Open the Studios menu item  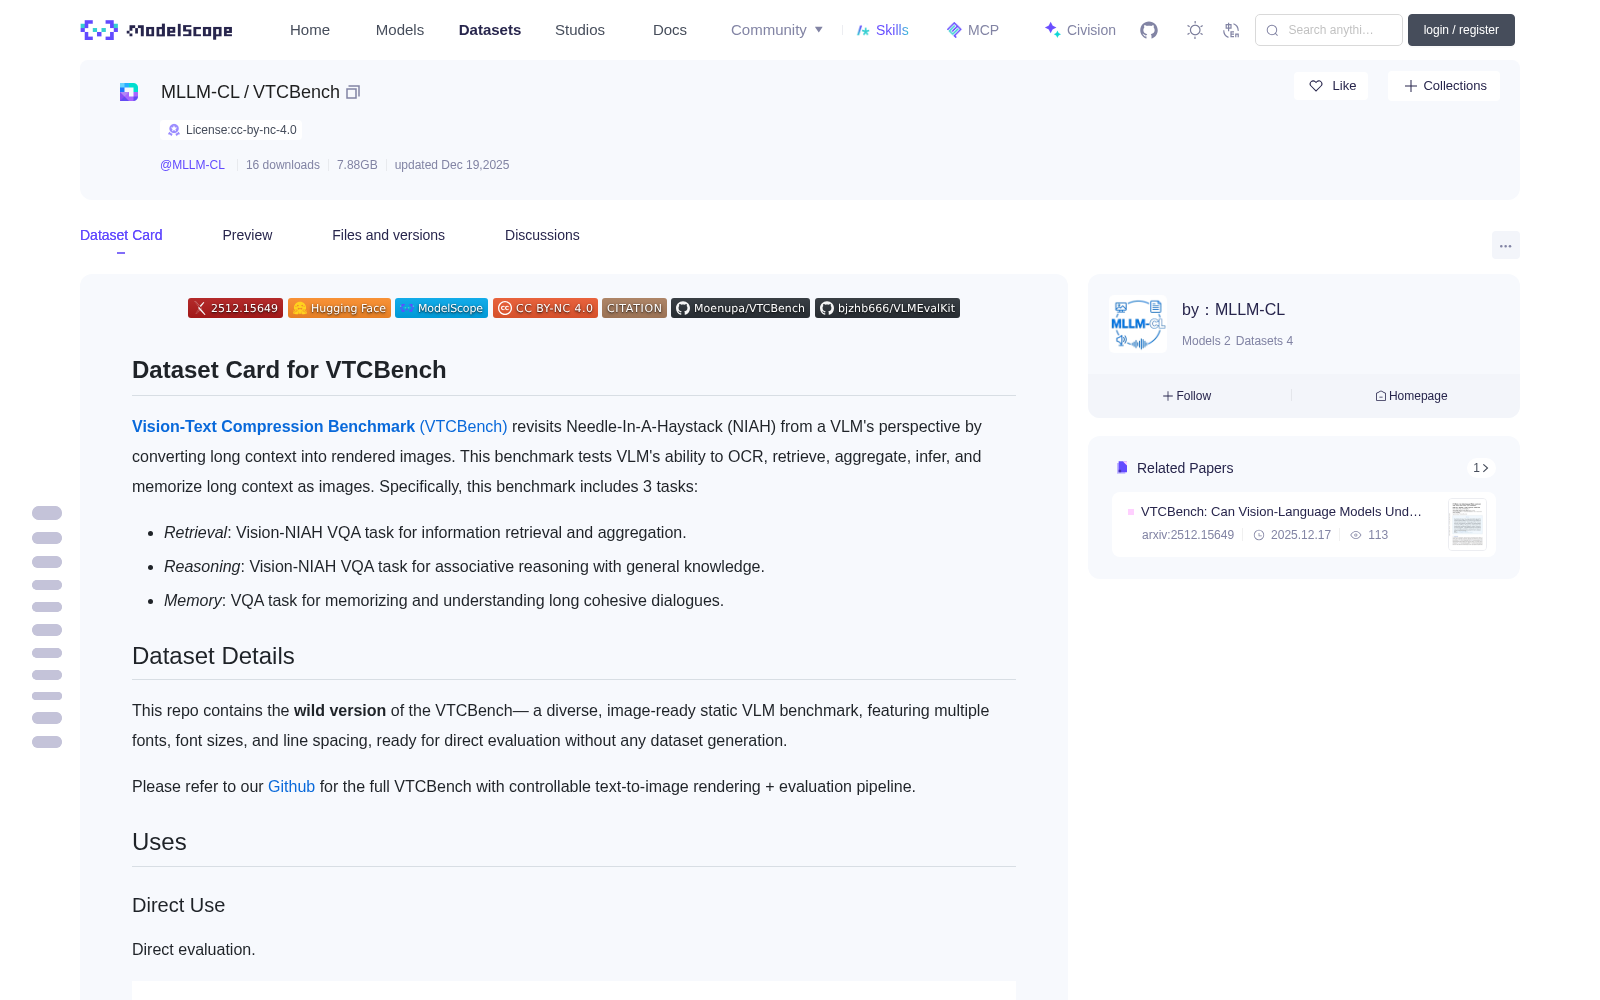580,30
